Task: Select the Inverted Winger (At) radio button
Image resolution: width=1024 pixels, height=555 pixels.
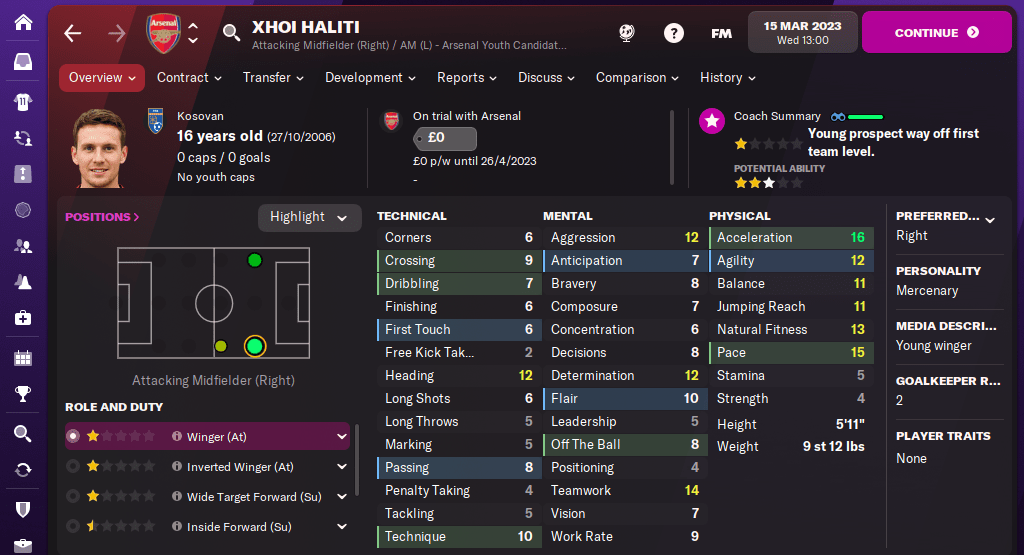Action: (x=72, y=467)
